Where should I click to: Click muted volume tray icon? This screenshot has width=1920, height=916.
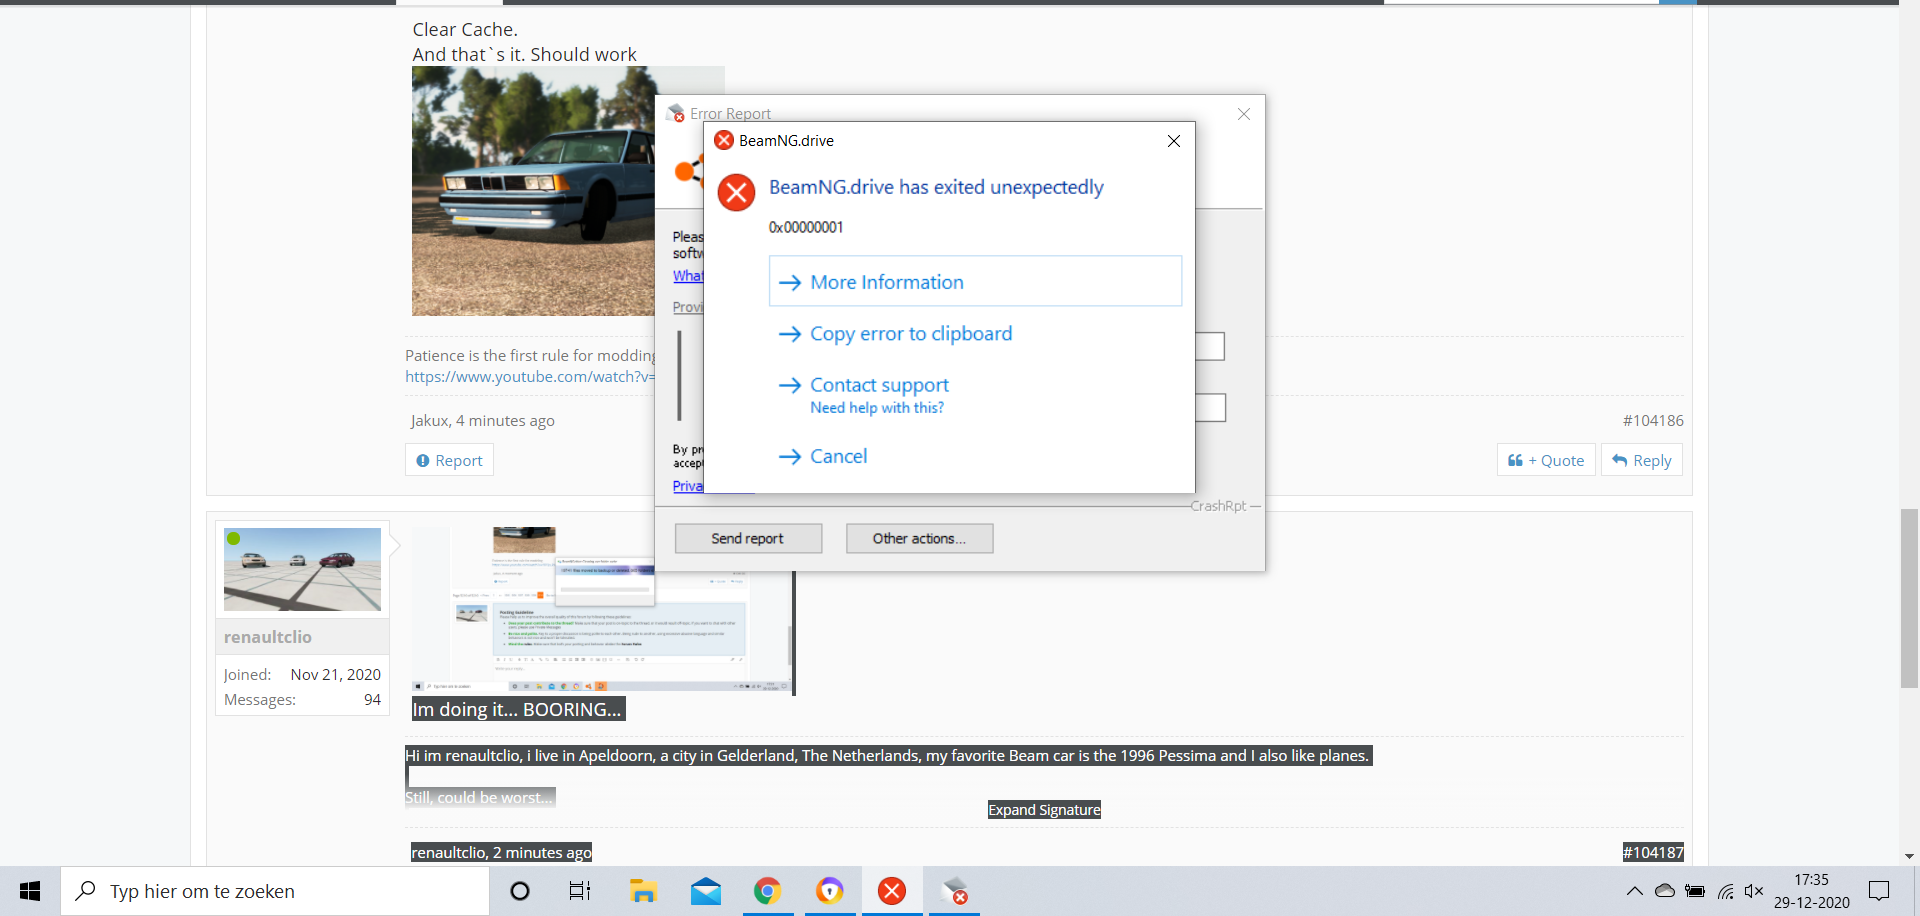click(x=1754, y=891)
